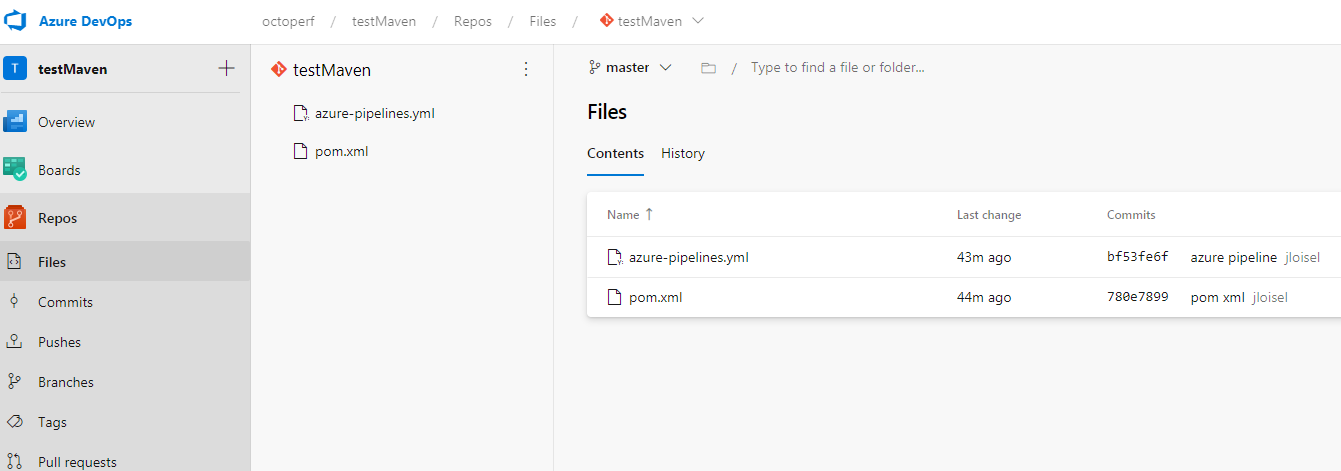Open the Boards section in sidebar
The image size is (1341, 471).
(x=59, y=170)
